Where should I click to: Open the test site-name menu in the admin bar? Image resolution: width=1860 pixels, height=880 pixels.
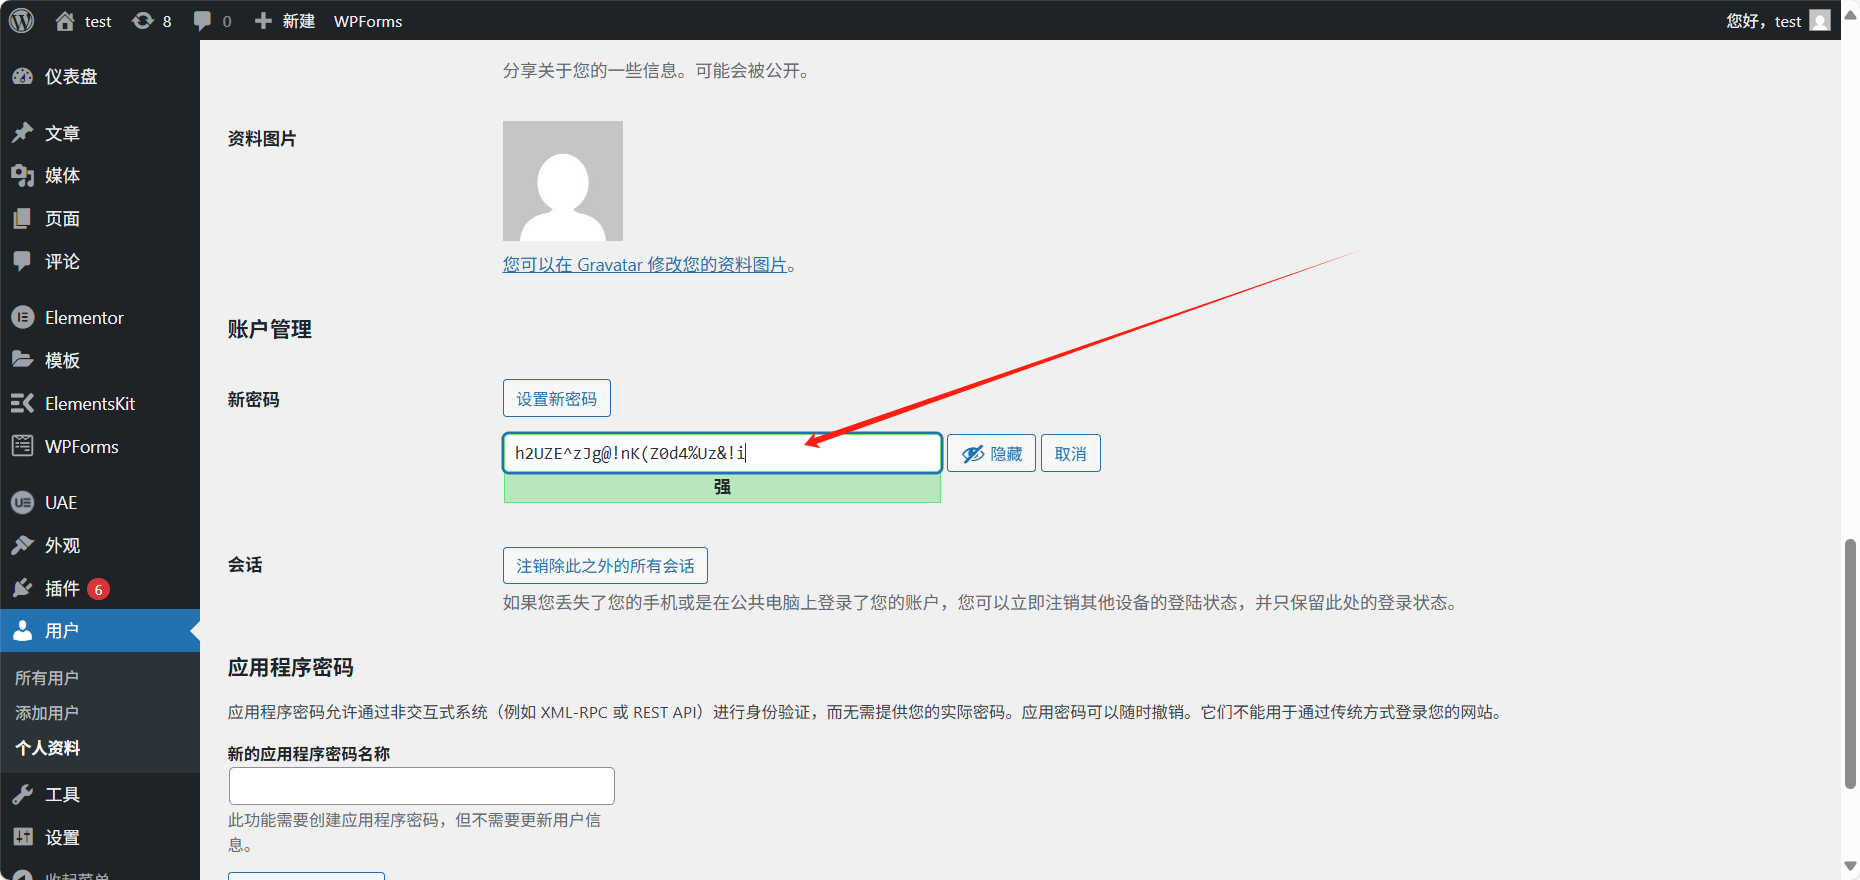point(84,21)
